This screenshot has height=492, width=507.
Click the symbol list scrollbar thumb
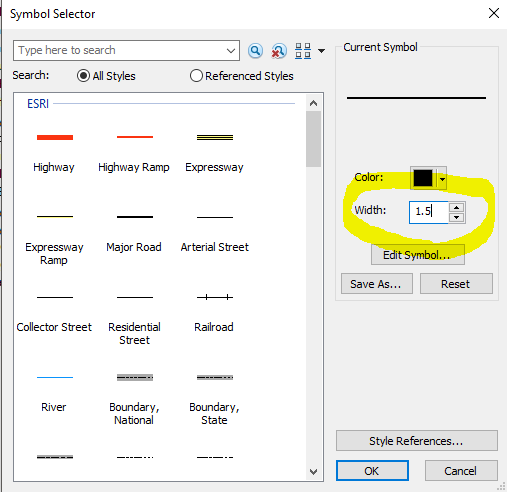tap(313, 139)
